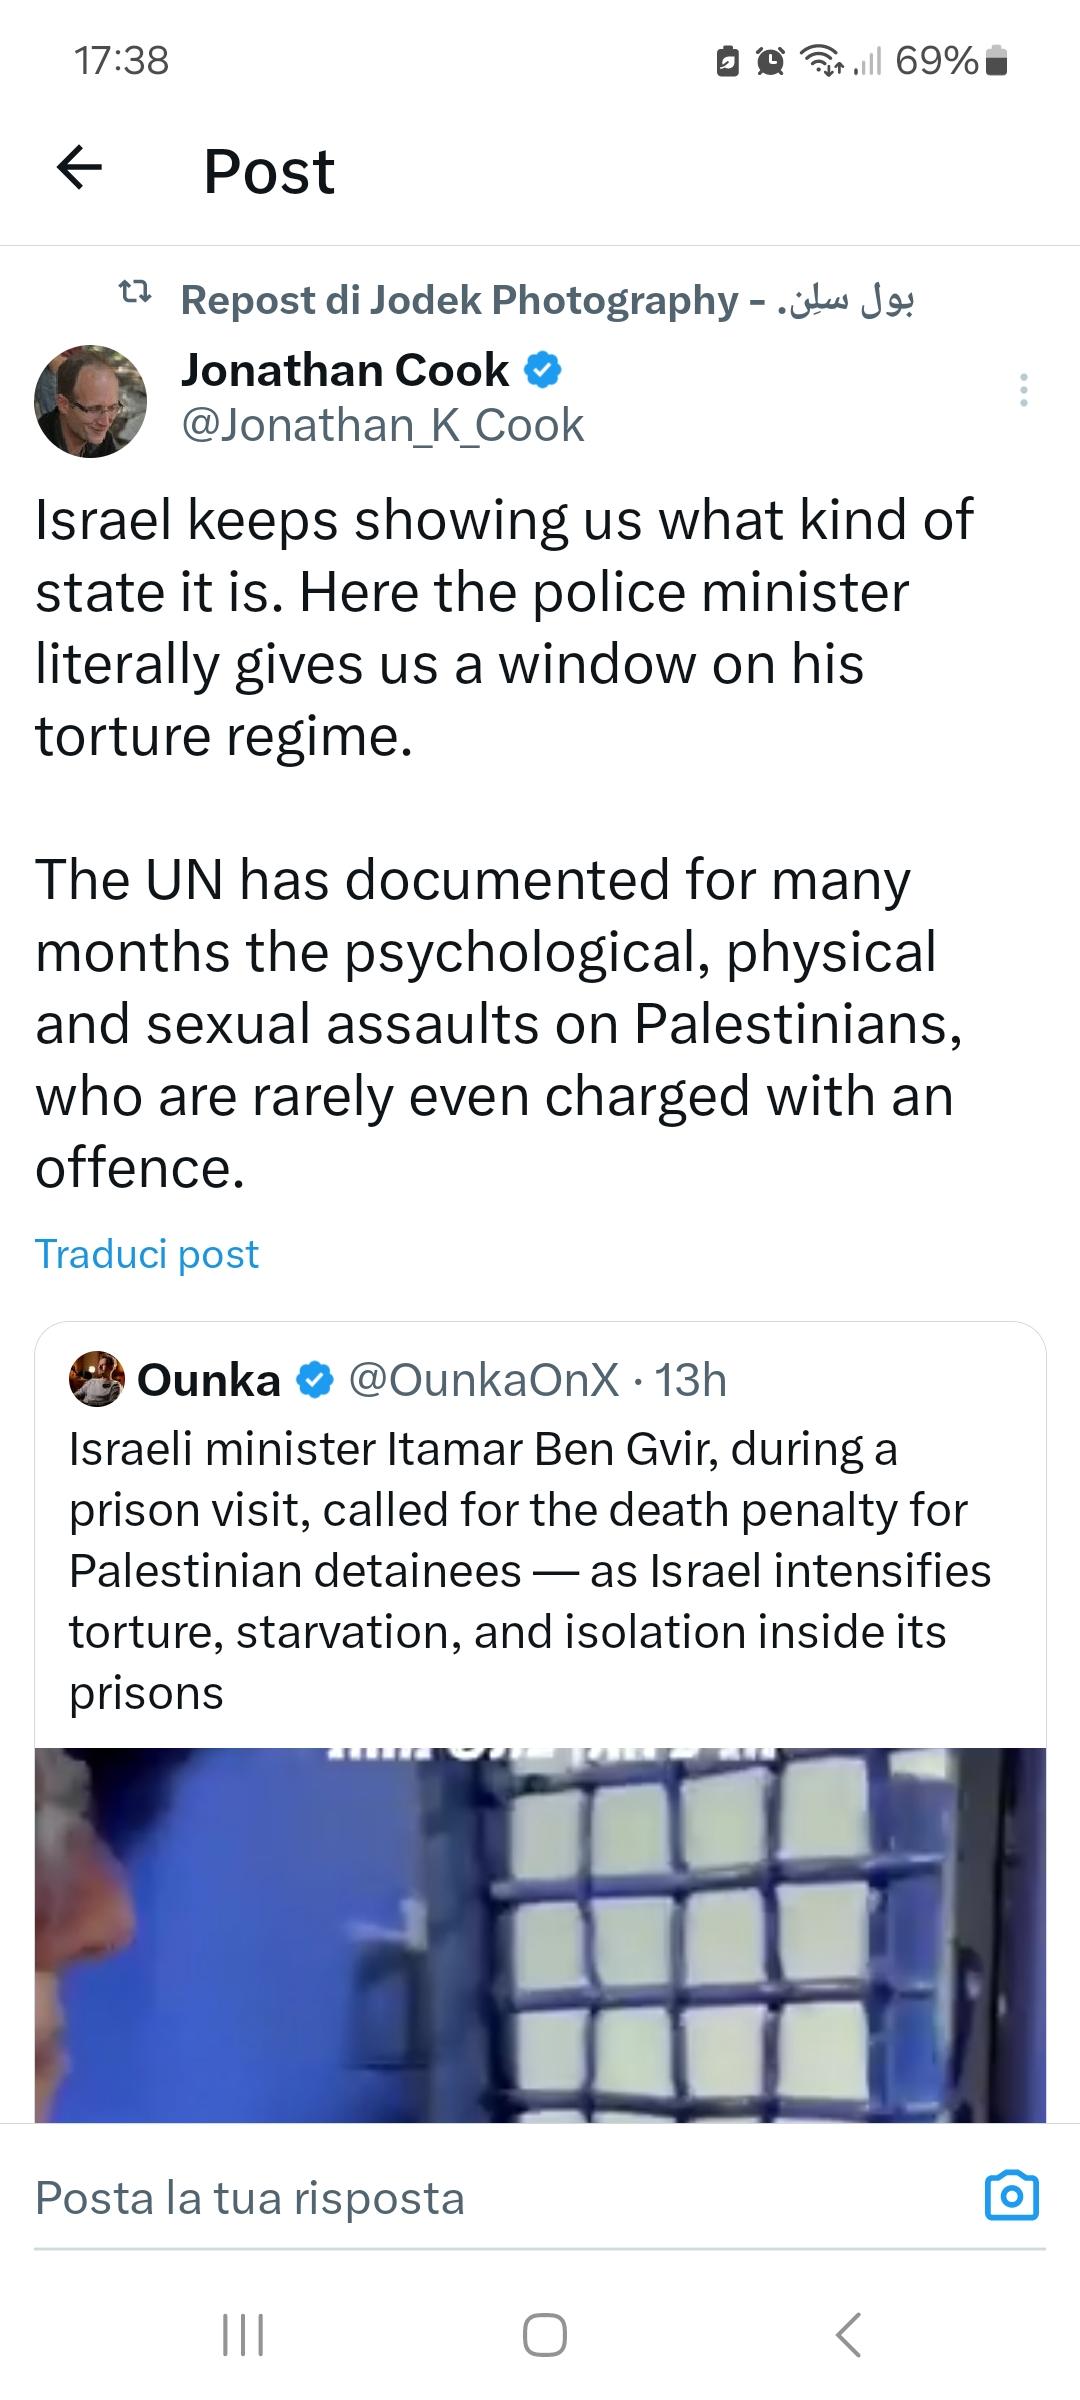1080x2400 pixels.
Task: Tap the Repost di Jodek Photography label
Action: [546, 299]
